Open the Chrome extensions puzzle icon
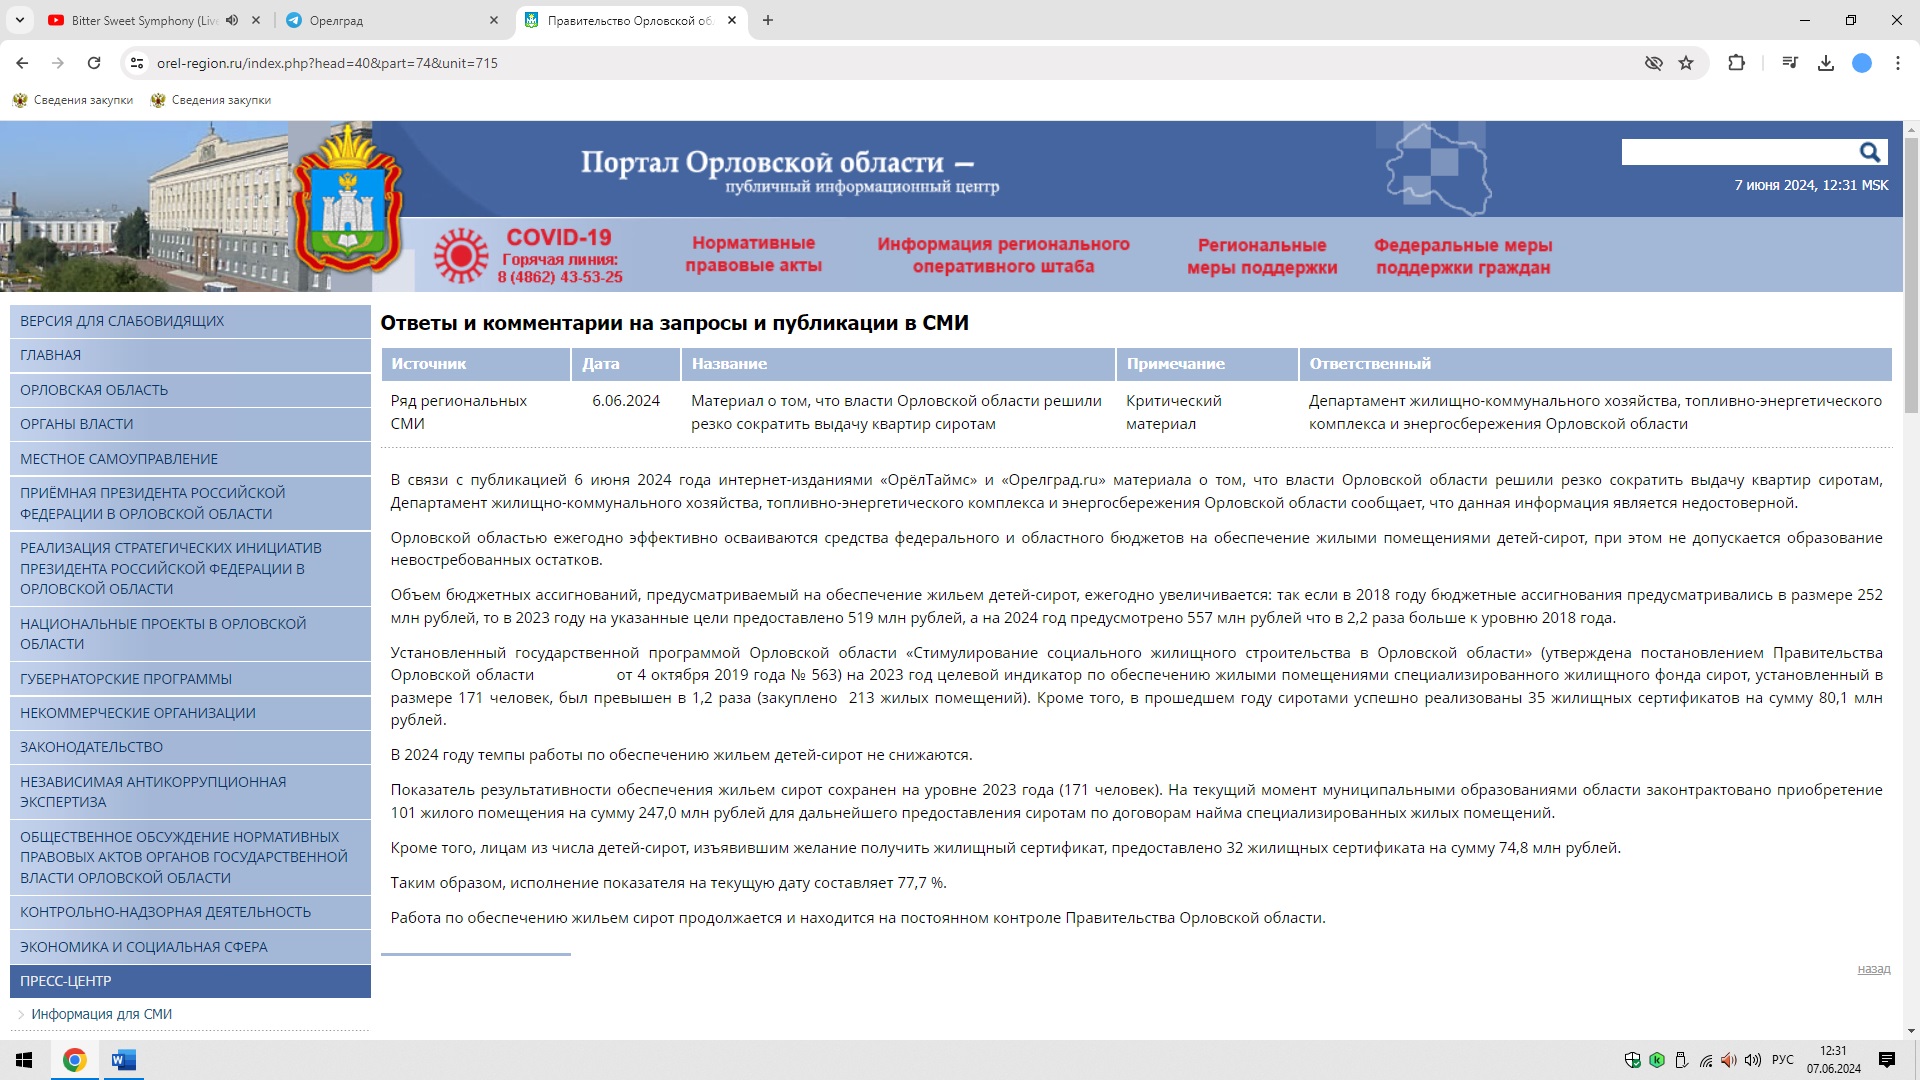This screenshot has width=1920, height=1080. [x=1736, y=63]
